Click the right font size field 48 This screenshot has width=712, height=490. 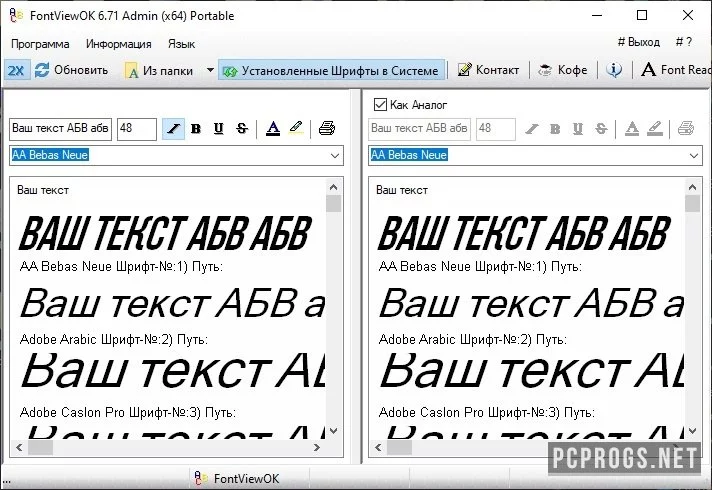tap(495, 129)
